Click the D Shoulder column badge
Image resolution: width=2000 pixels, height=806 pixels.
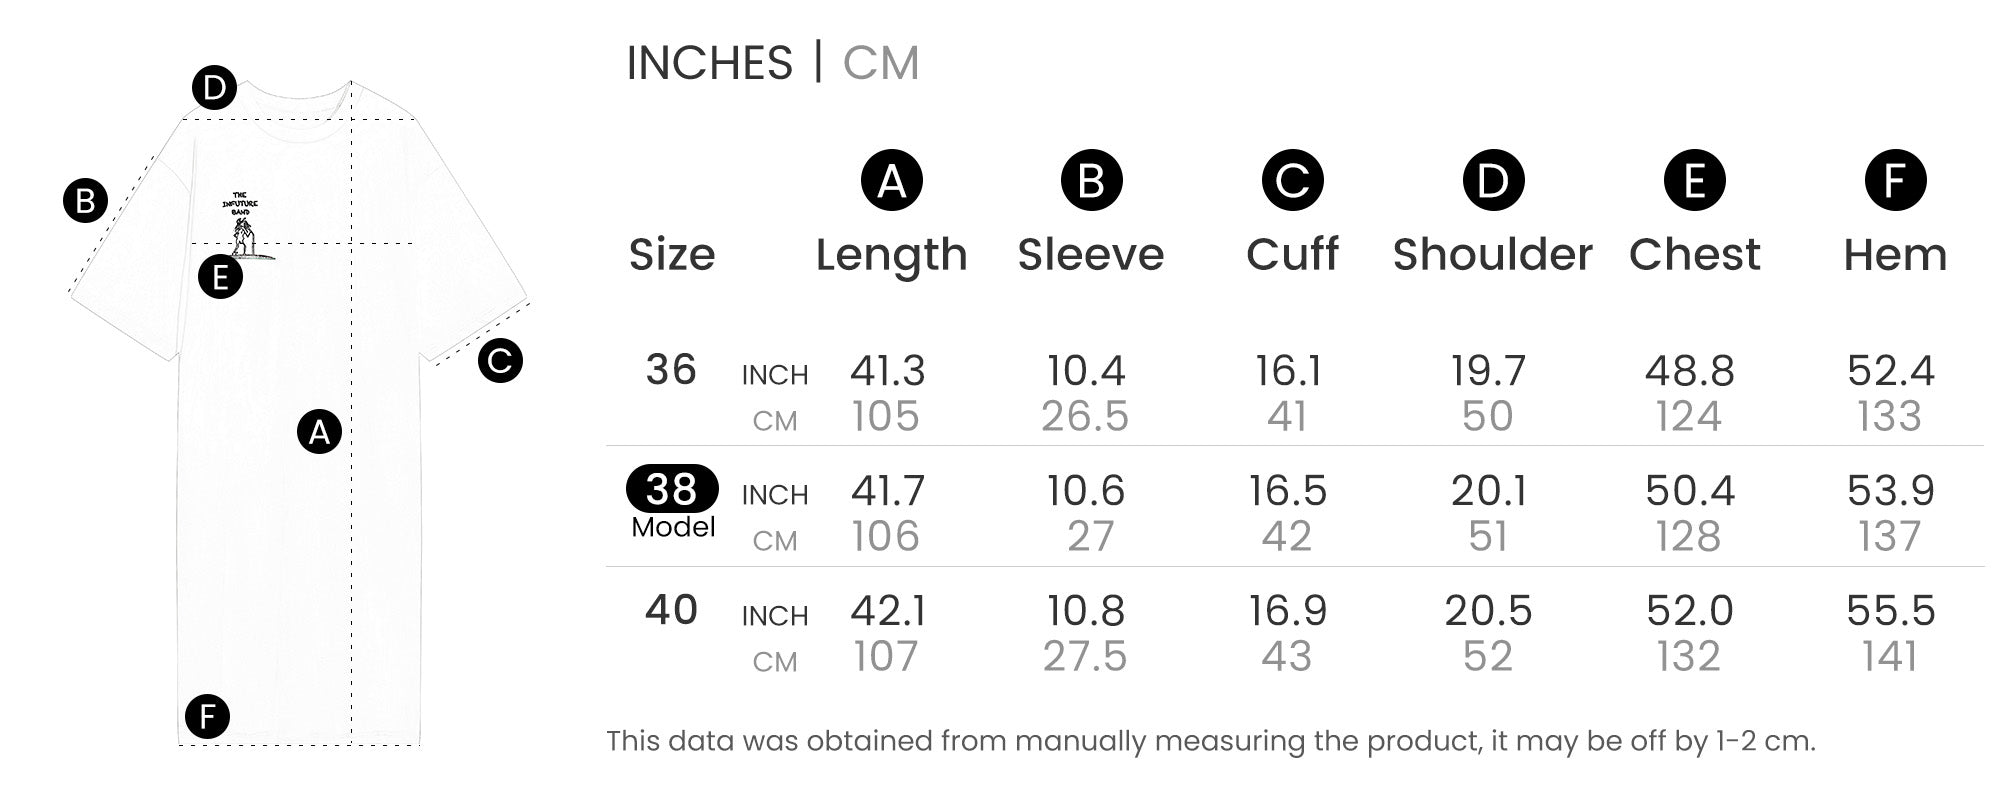[1493, 180]
